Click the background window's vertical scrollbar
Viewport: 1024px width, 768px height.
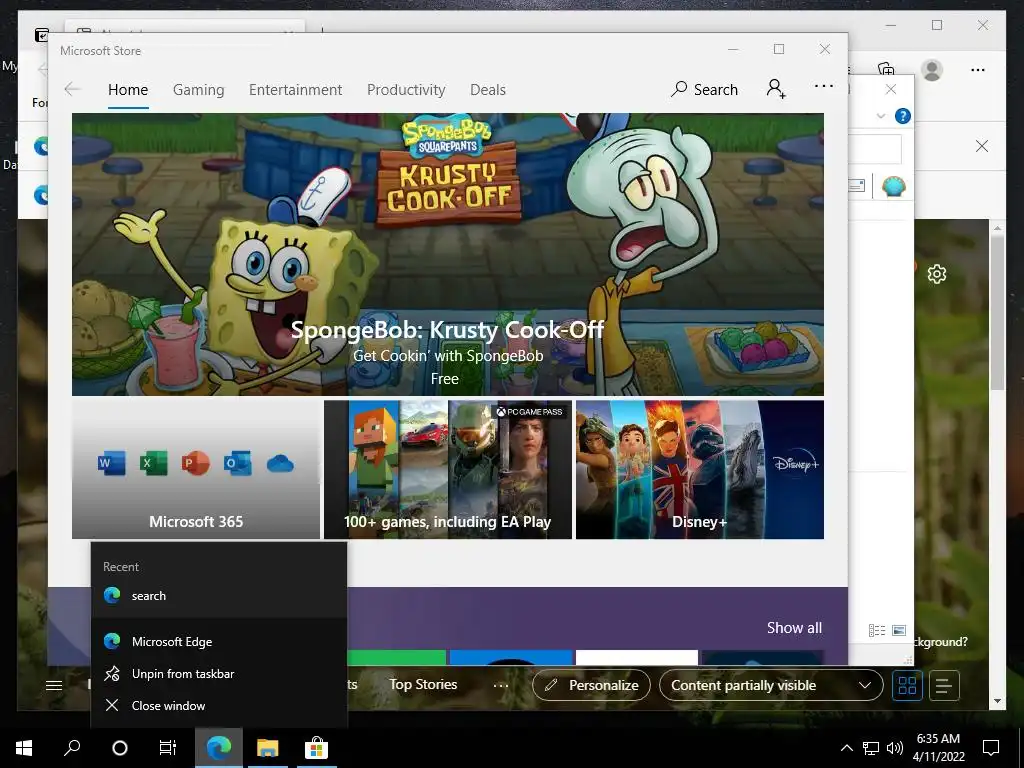point(997,312)
